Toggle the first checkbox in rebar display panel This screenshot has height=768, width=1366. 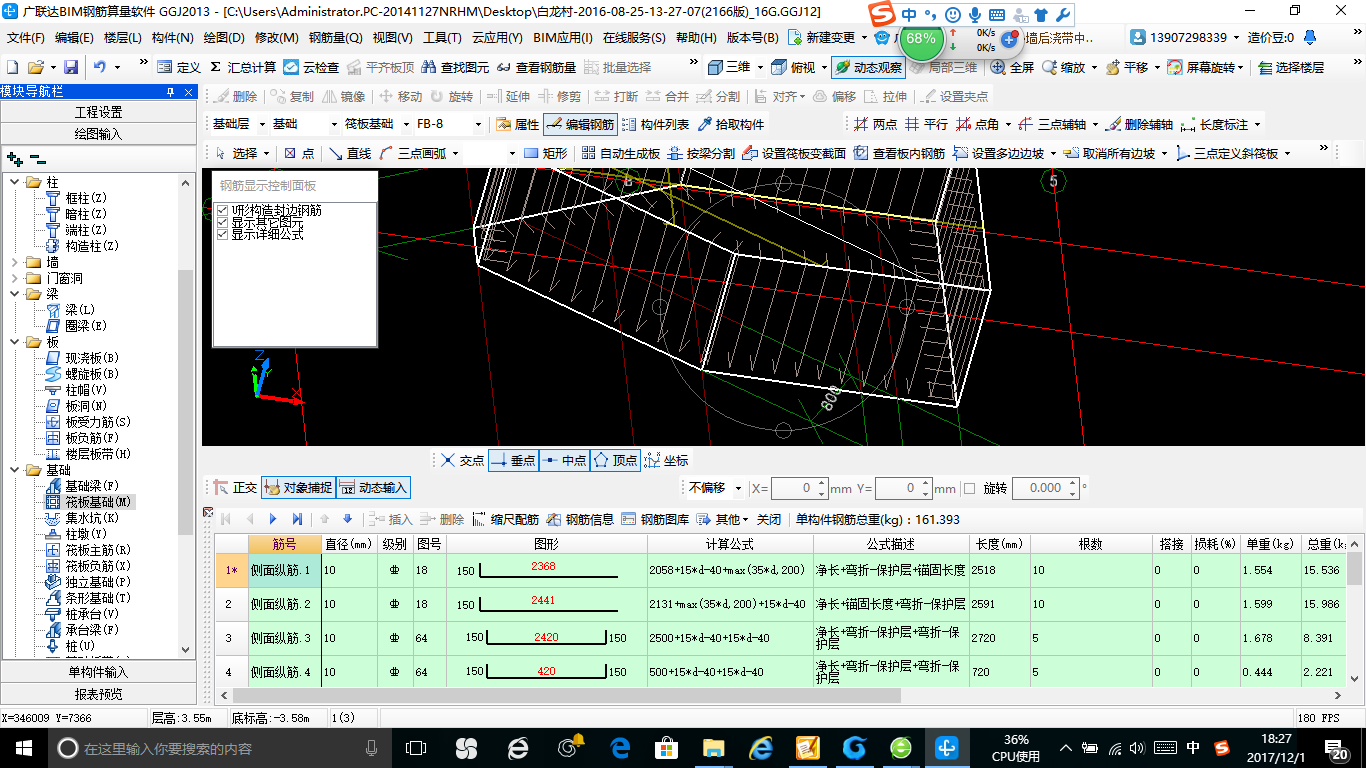(x=222, y=210)
